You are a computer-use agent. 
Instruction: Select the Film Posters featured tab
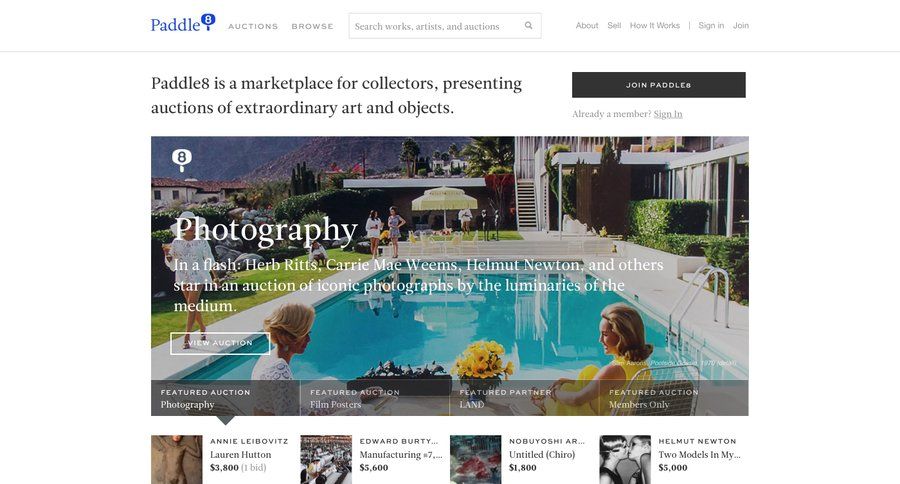coord(374,398)
